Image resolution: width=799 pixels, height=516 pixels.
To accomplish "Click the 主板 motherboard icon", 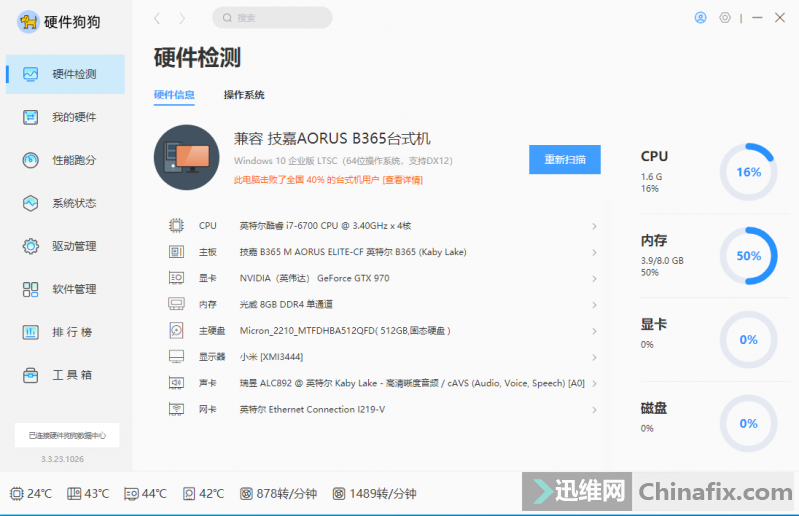I will pyautogui.click(x=176, y=252).
